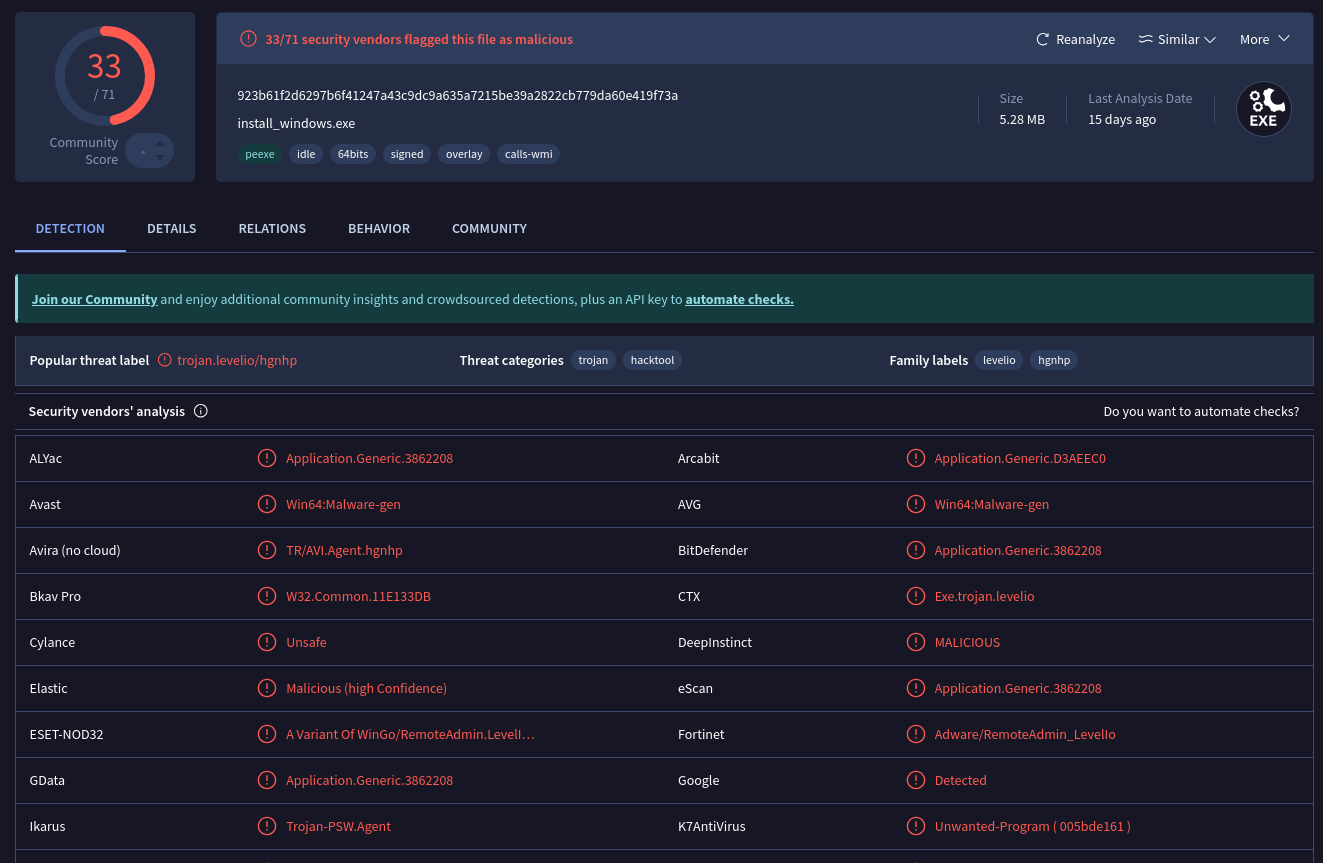Click info icon next to Security vendors' analysis

pyautogui.click(x=201, y=411)
